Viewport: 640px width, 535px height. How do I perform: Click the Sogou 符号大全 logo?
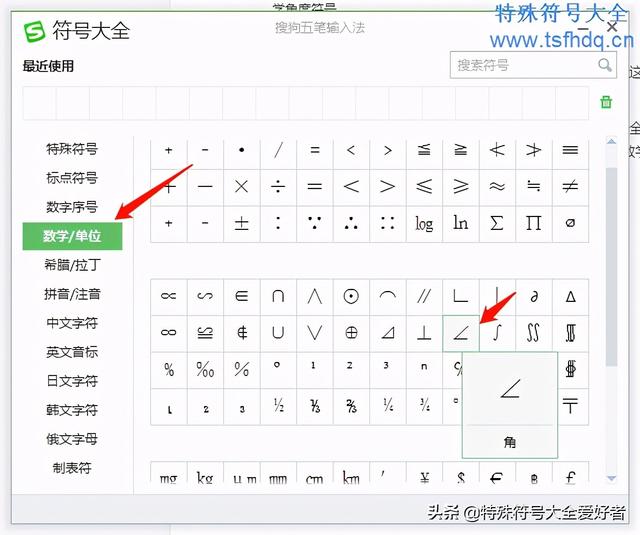(34, 31)
